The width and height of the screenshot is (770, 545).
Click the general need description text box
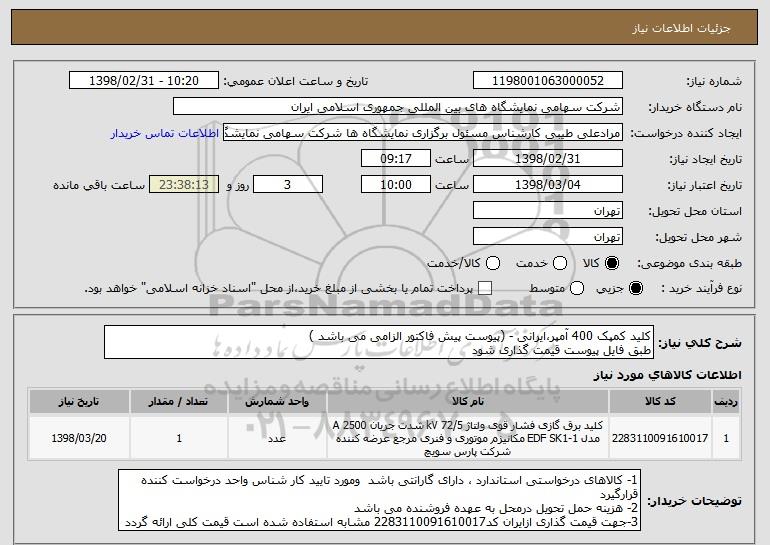click(379, 342)
